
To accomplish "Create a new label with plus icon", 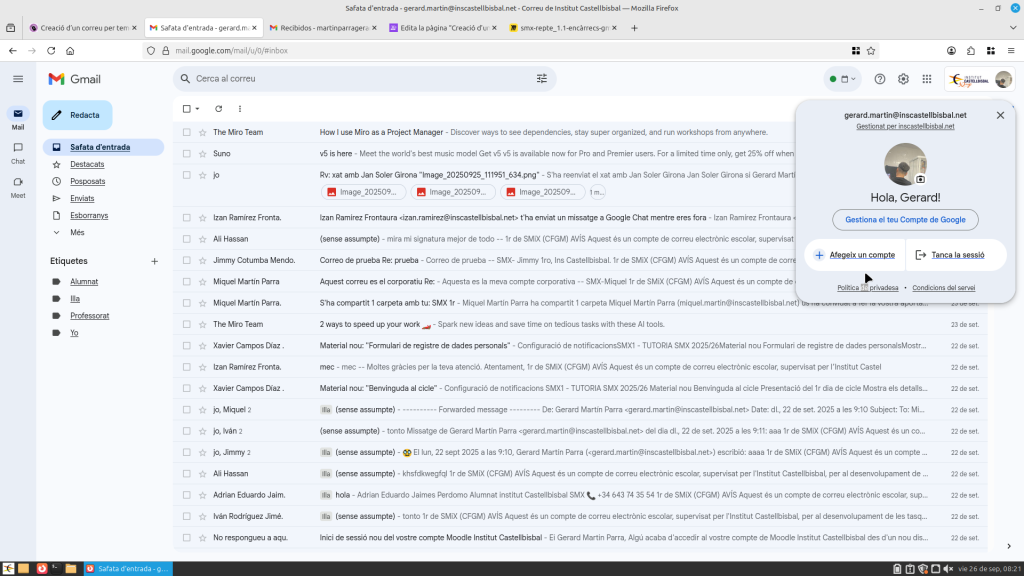I will (x=154, y=261).
